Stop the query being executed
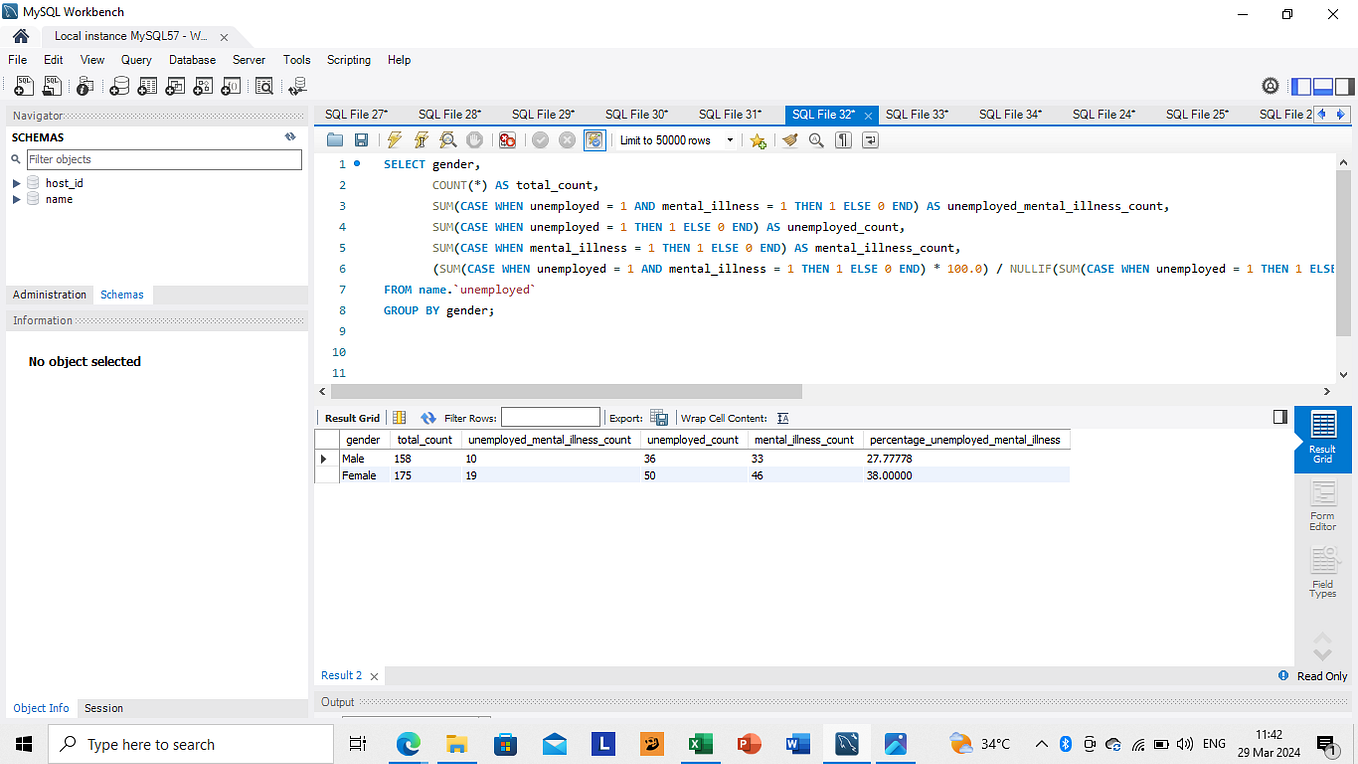 point(475,140)
